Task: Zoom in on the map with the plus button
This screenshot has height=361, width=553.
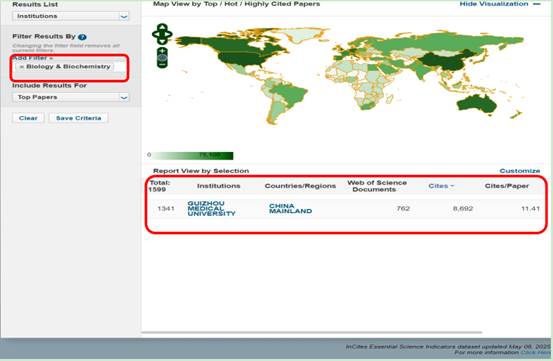Action: [x=162, y=51]
